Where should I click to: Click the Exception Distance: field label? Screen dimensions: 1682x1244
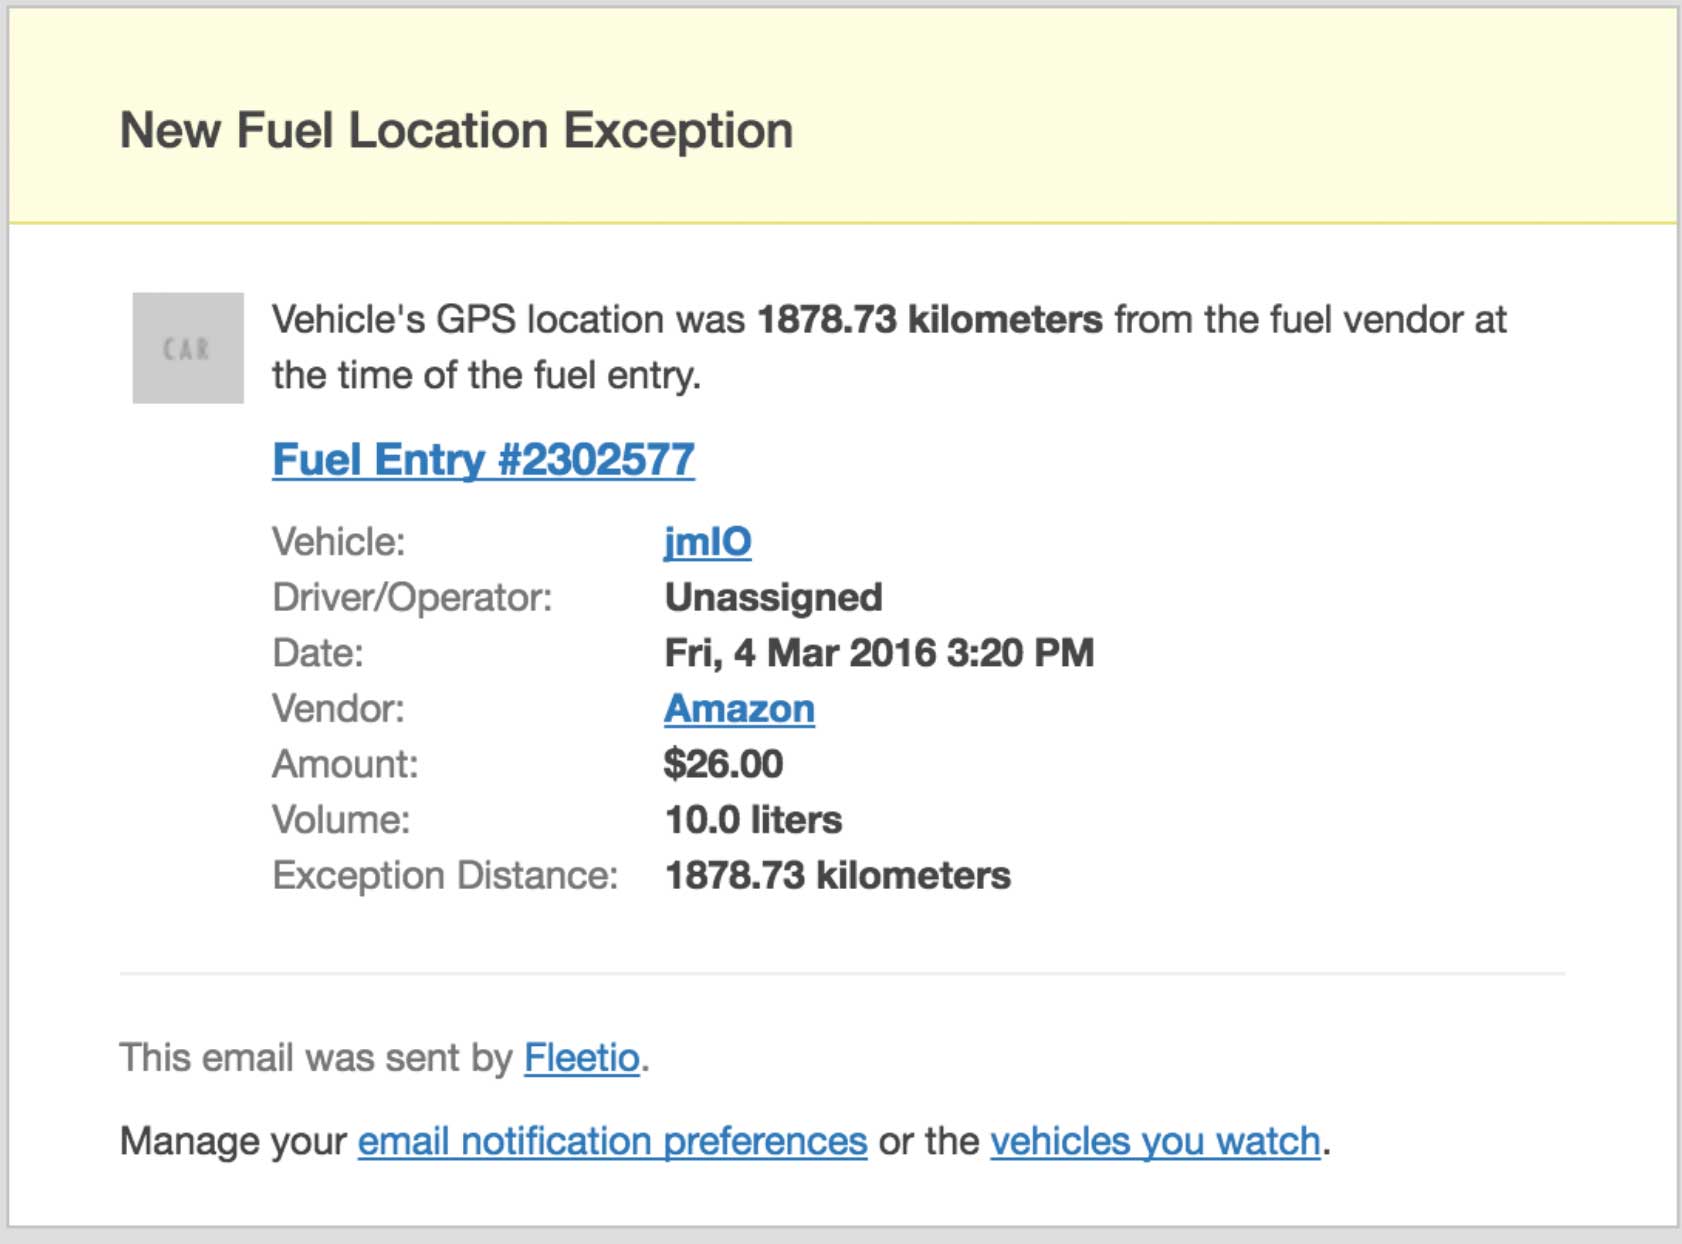[445, 876]
